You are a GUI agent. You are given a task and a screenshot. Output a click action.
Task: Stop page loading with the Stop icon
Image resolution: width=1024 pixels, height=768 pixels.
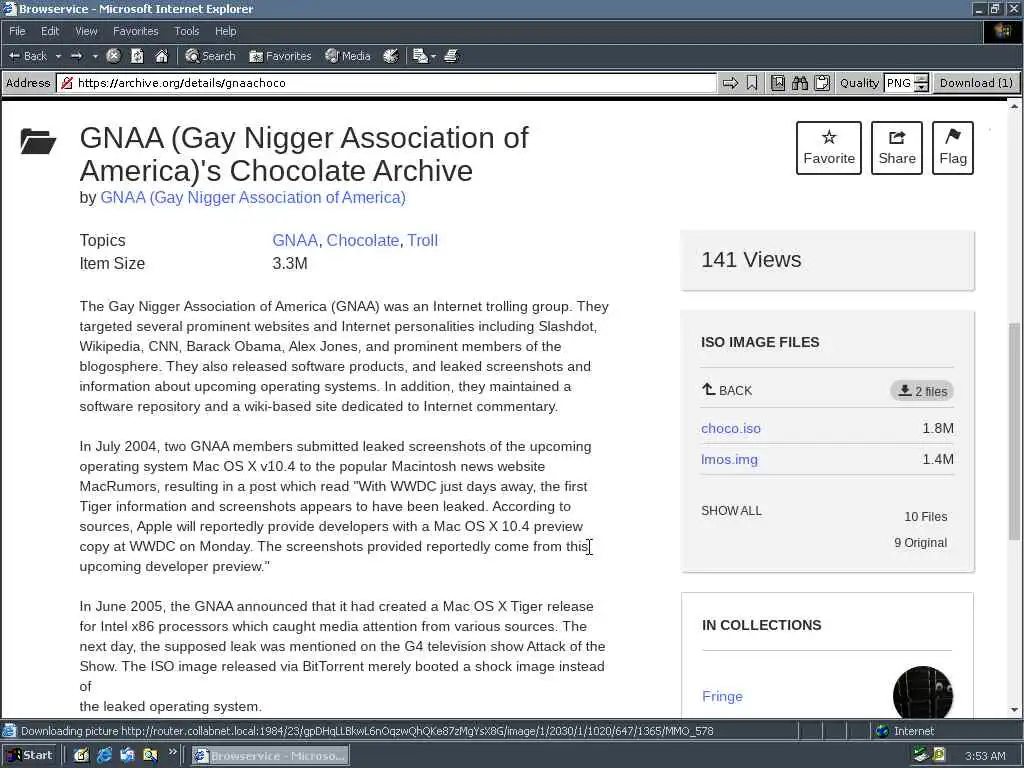[x=113, y=56]
